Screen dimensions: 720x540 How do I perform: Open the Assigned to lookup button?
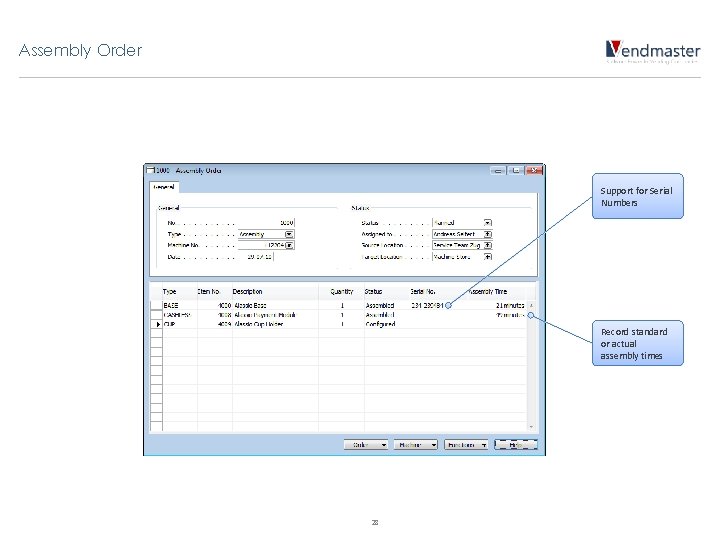[488, 234]
